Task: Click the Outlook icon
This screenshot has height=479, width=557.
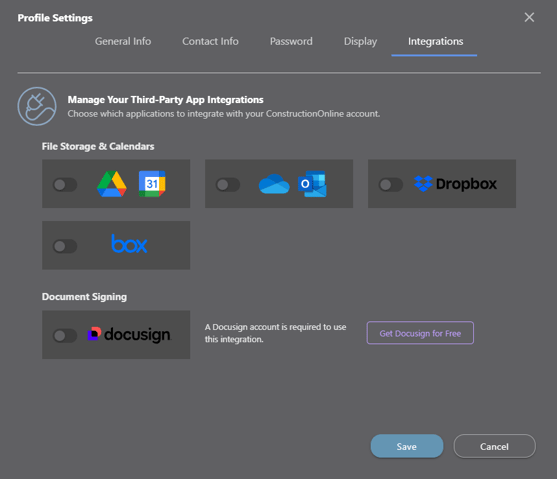Action: (x=312, y=184)
